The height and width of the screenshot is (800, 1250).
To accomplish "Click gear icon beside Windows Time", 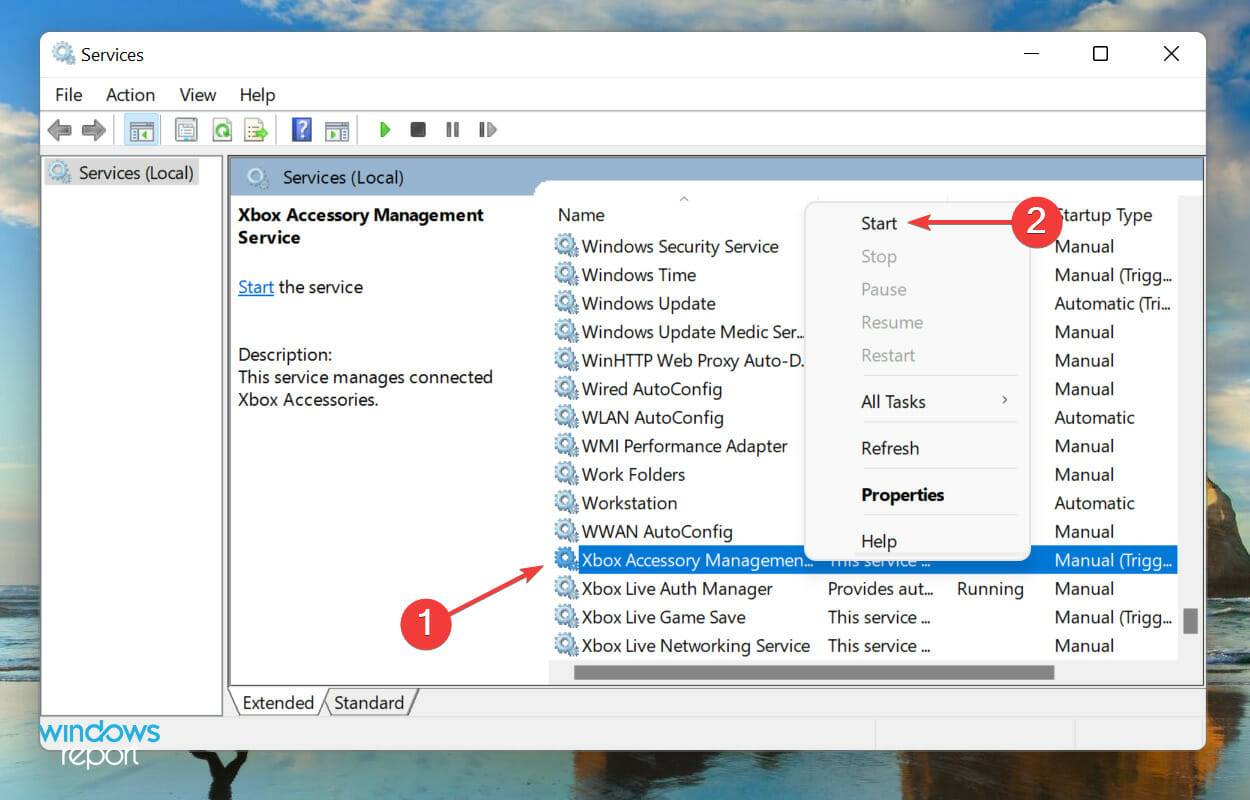I will coord(566,274).
